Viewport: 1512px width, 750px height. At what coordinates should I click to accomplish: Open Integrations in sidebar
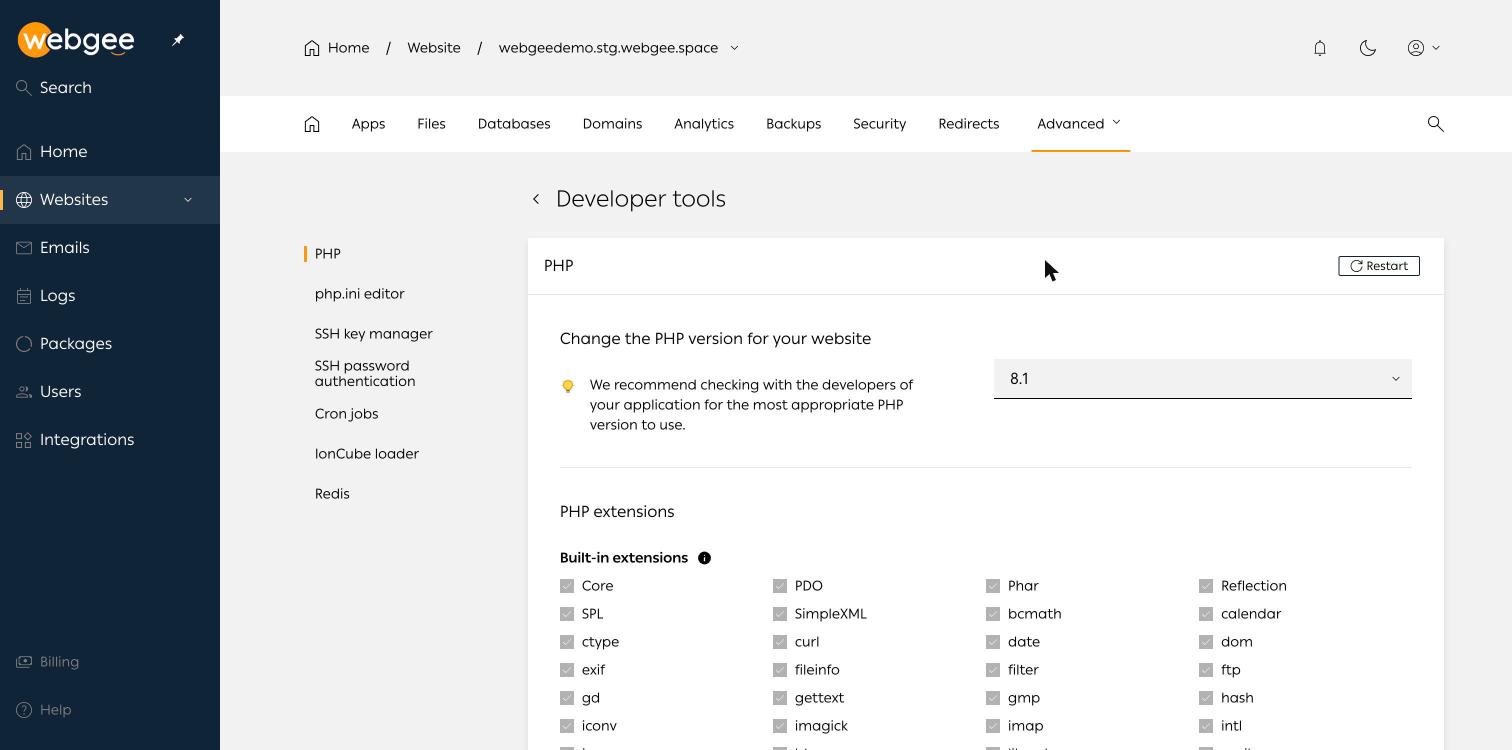[110, 440]
